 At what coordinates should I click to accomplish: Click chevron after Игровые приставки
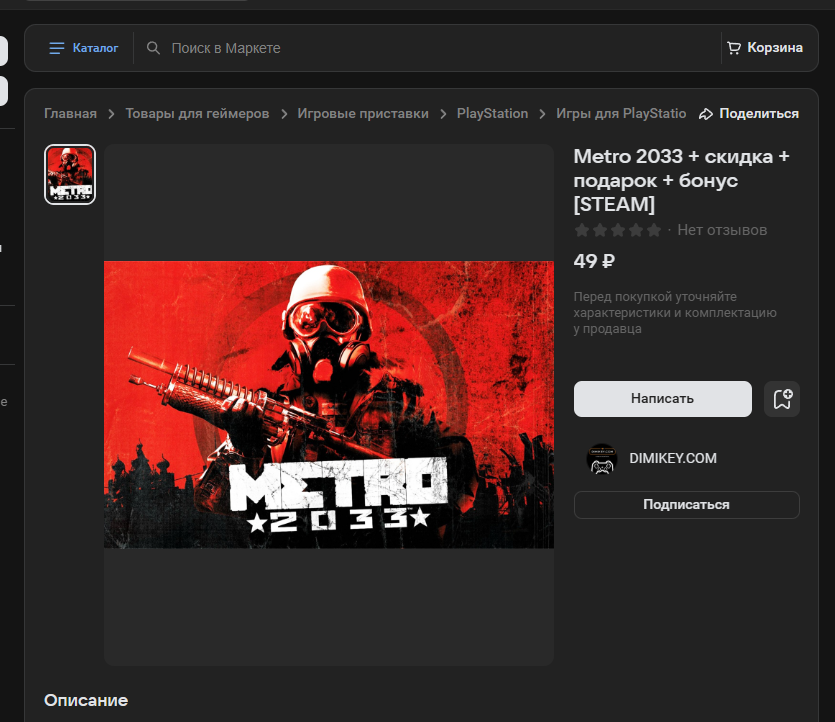443,114
